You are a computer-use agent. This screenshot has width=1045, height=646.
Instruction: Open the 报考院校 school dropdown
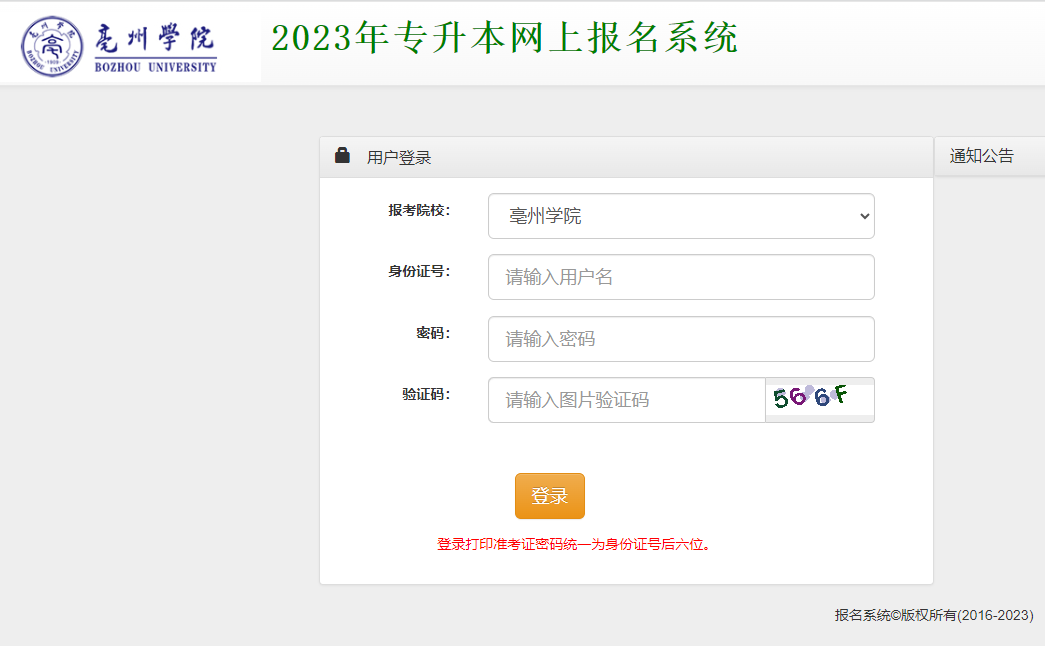point(680,216)
